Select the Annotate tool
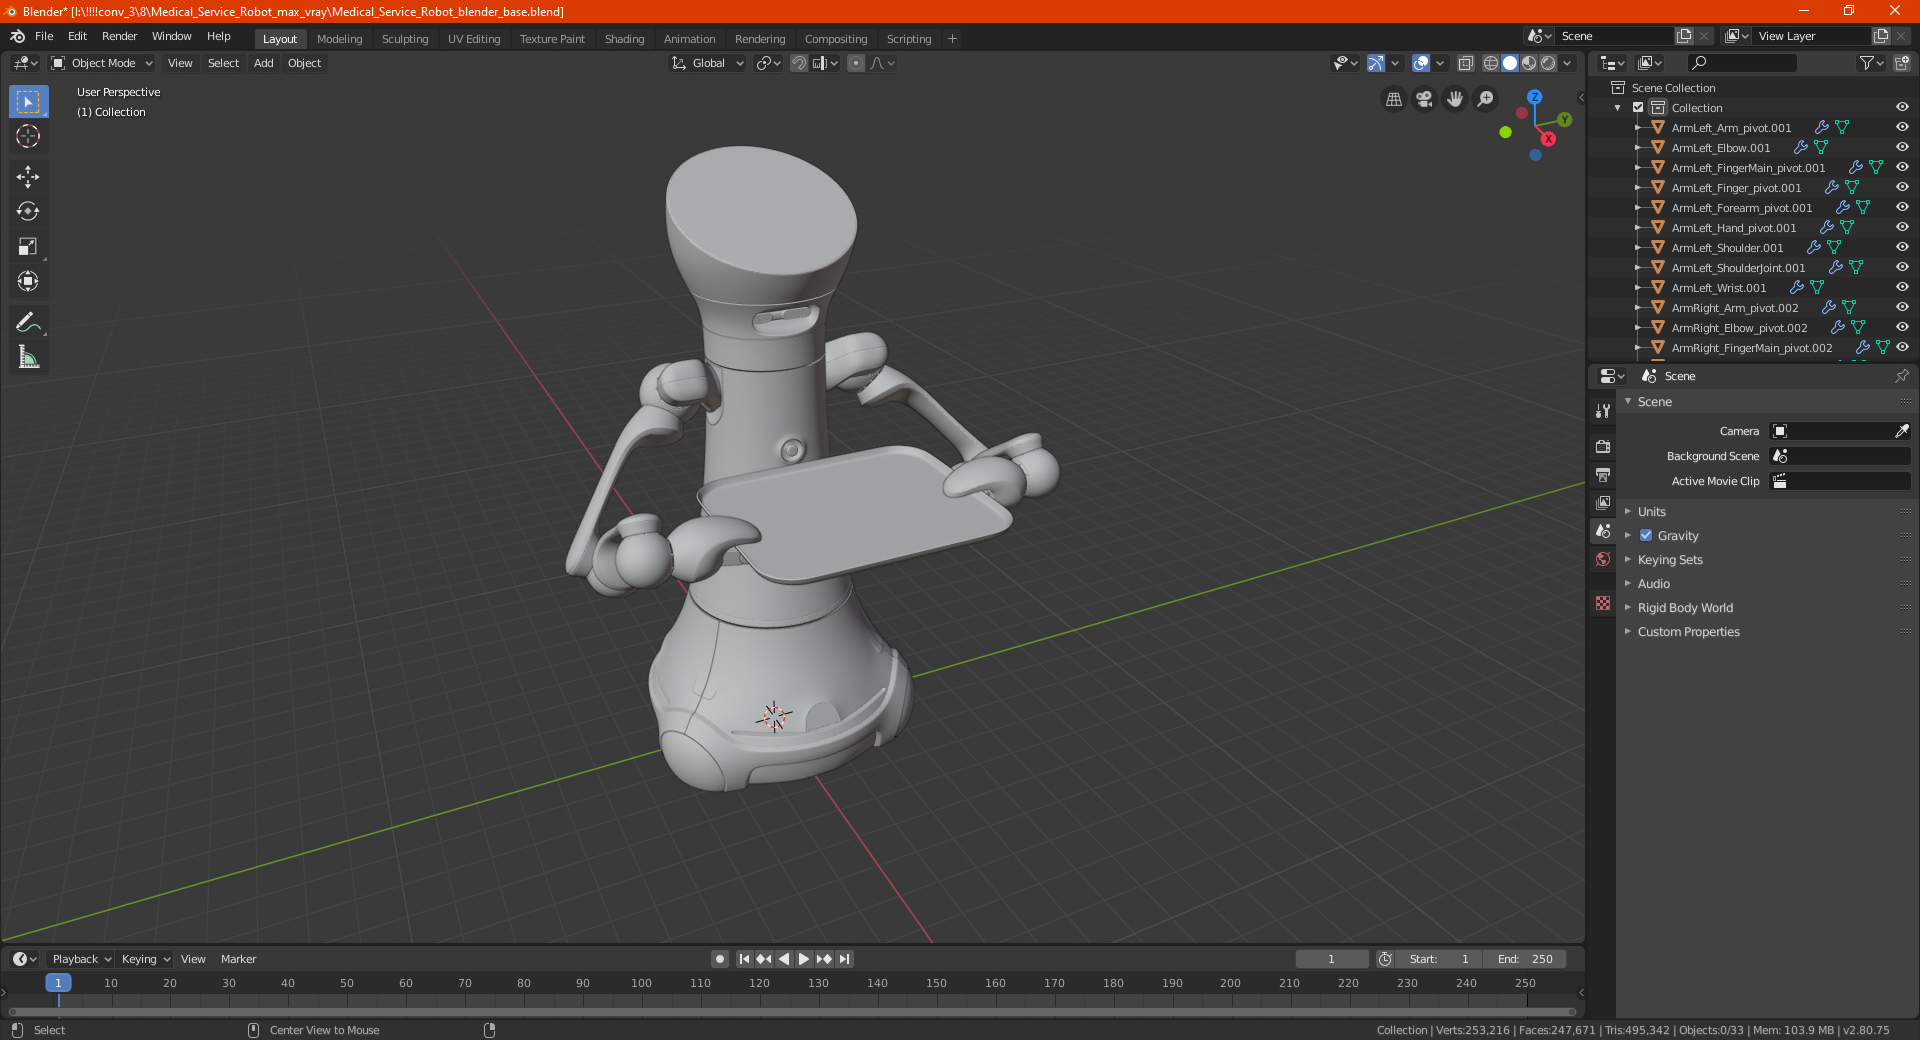The width and height of the screenshot is (1920, 1040). tap(28, 322)
